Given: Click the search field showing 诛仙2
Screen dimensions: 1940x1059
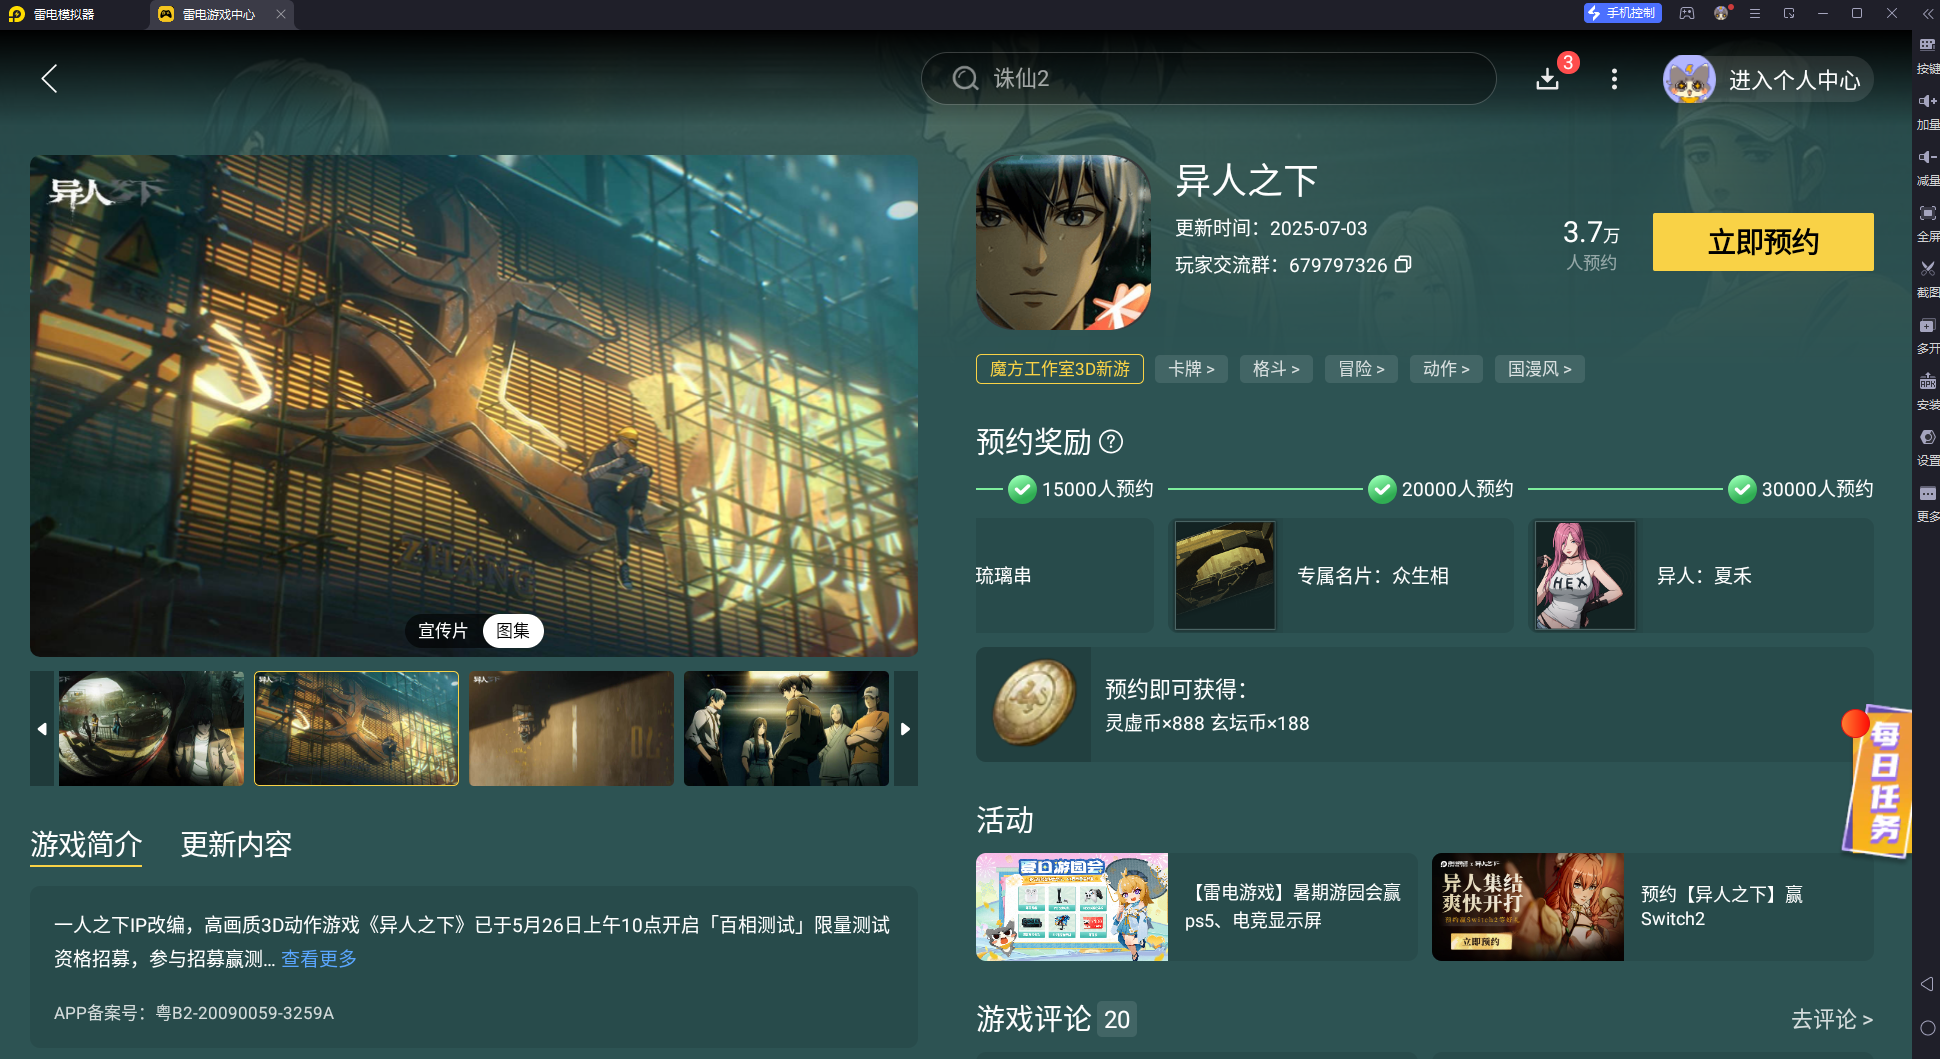Looking at the screenshot, I should (x=1208, y=78).
